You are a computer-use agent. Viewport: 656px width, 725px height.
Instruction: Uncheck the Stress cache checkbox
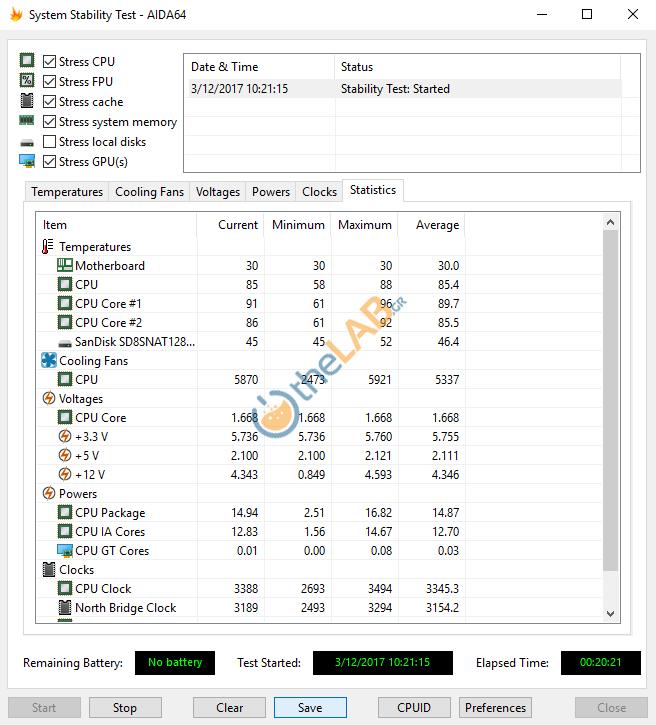click(49, 102)
